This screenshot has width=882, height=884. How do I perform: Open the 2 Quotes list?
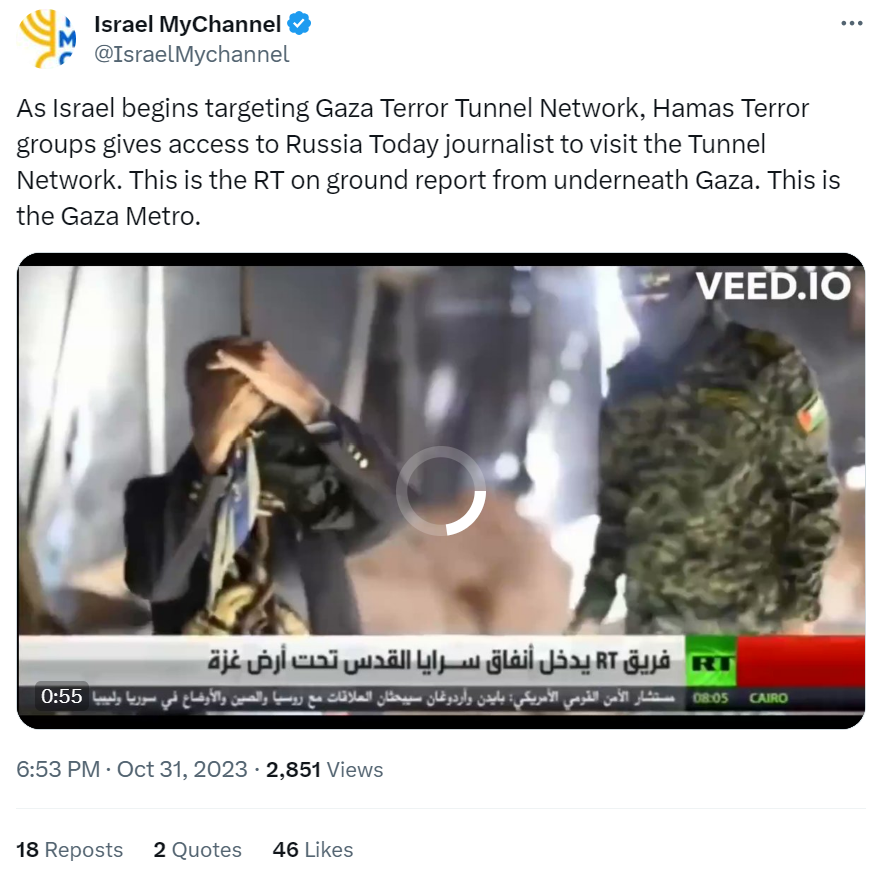coord(197,850)
